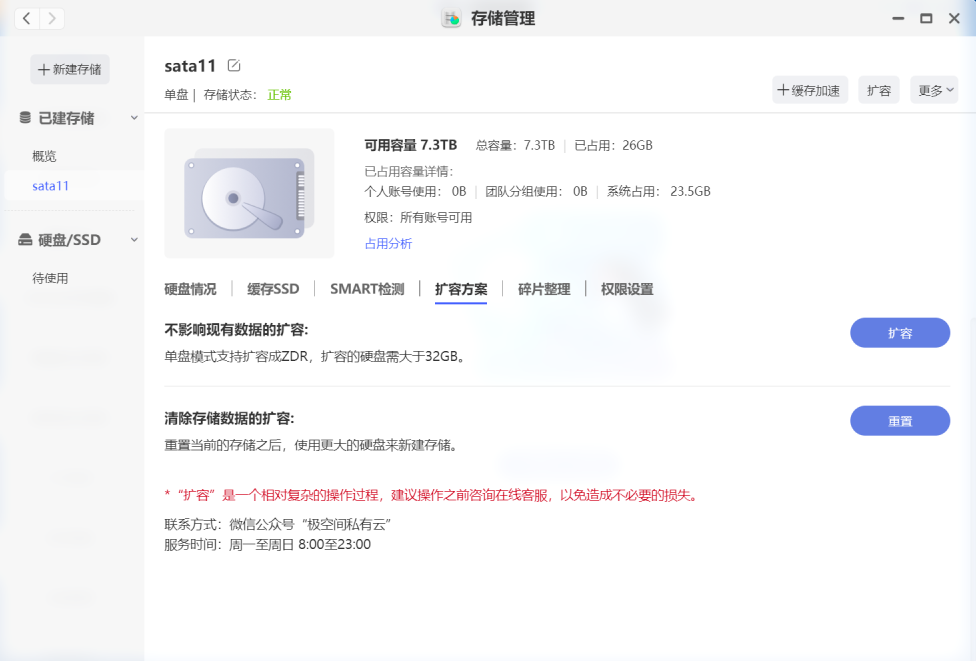This screenshot has height=661, width=976.
Task: Click the 缓存加速 button
Action: (x=810, y=90)
